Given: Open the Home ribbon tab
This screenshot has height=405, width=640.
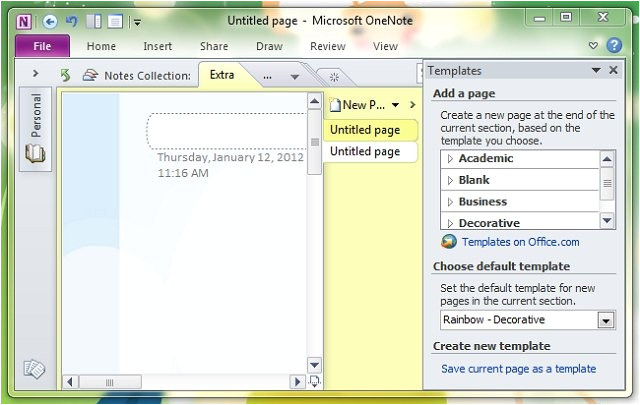Looking at the screenshot, I should tap(101, 46).
